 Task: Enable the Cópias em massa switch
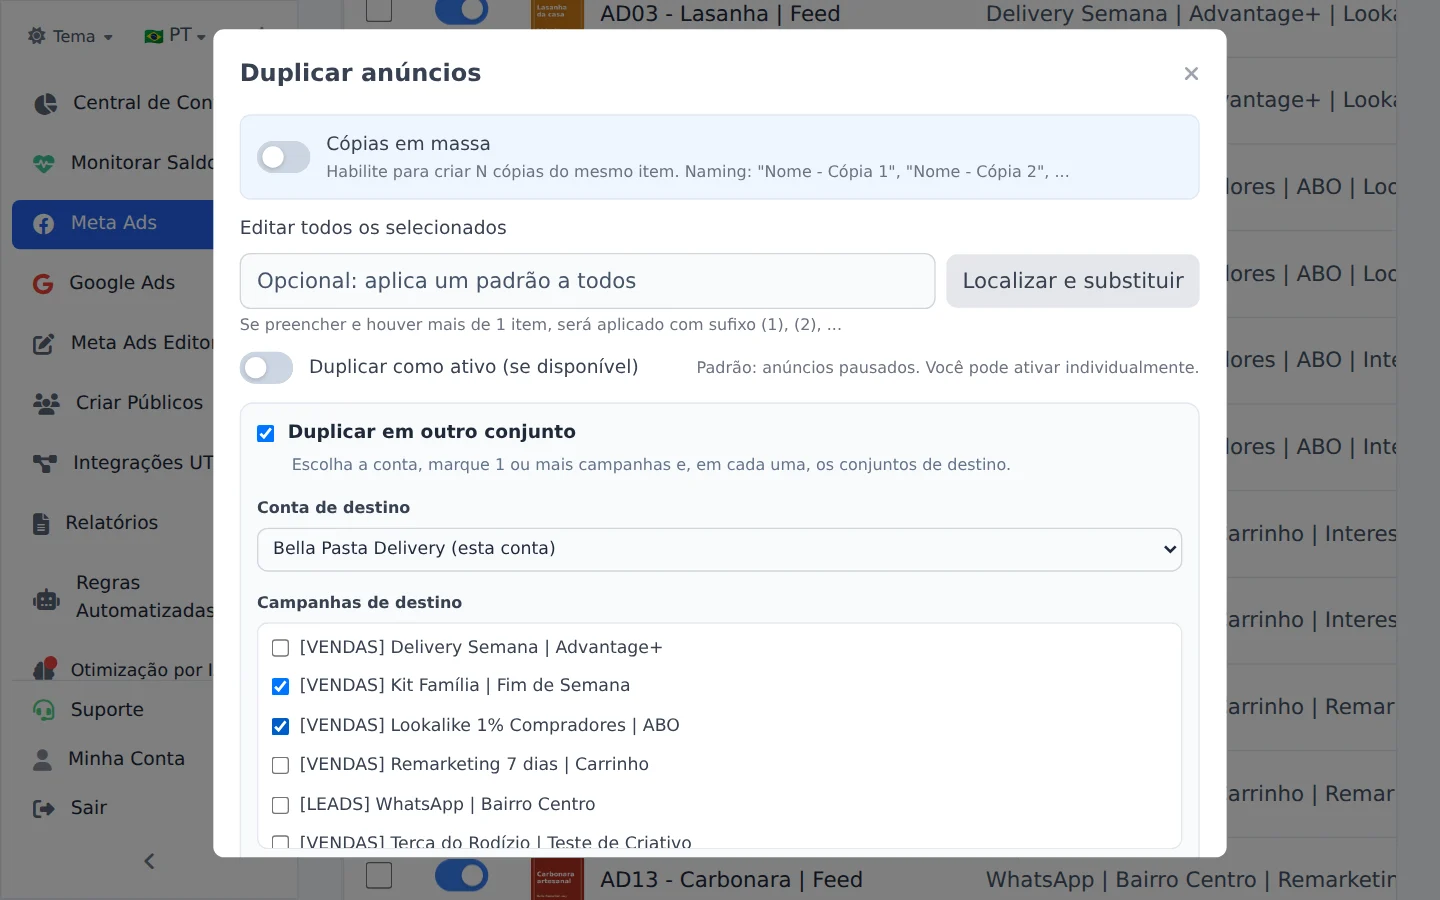[283, 157]
